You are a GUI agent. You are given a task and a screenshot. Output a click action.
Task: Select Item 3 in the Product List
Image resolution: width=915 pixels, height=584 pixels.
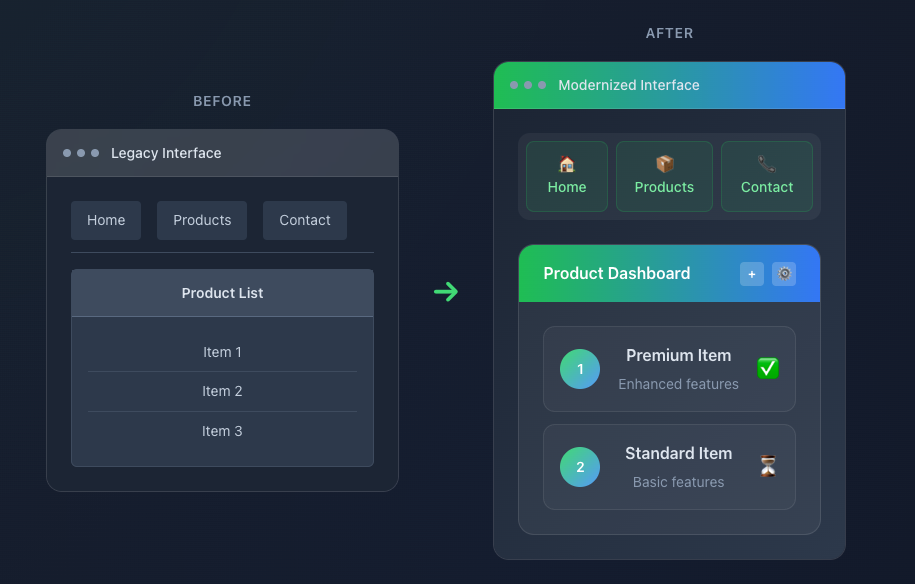[x=222, y=431]
